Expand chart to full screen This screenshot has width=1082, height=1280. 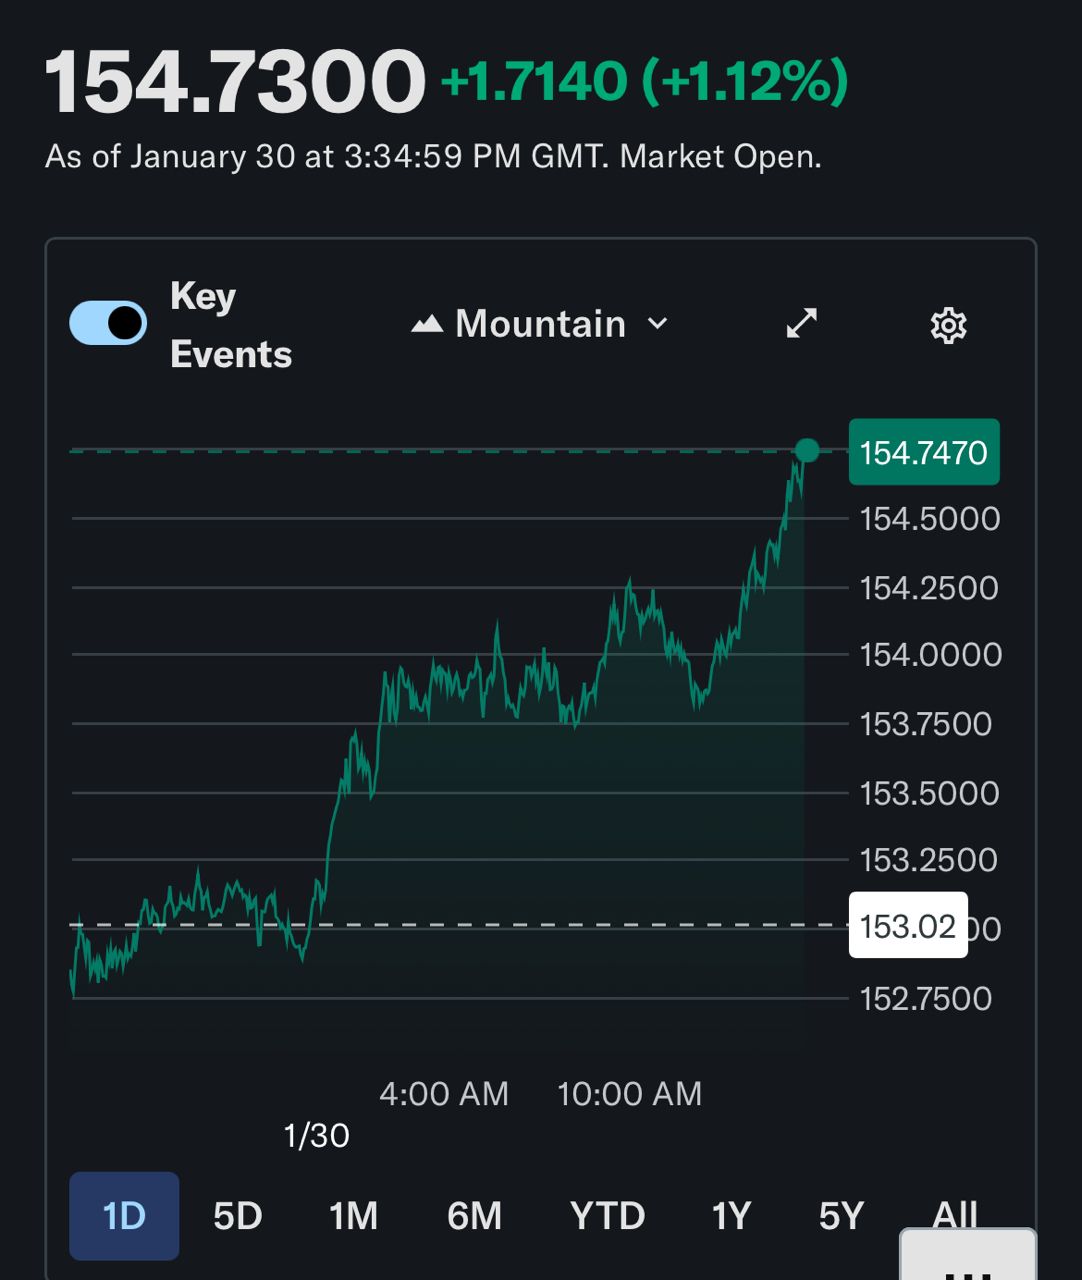coord(802,323)
